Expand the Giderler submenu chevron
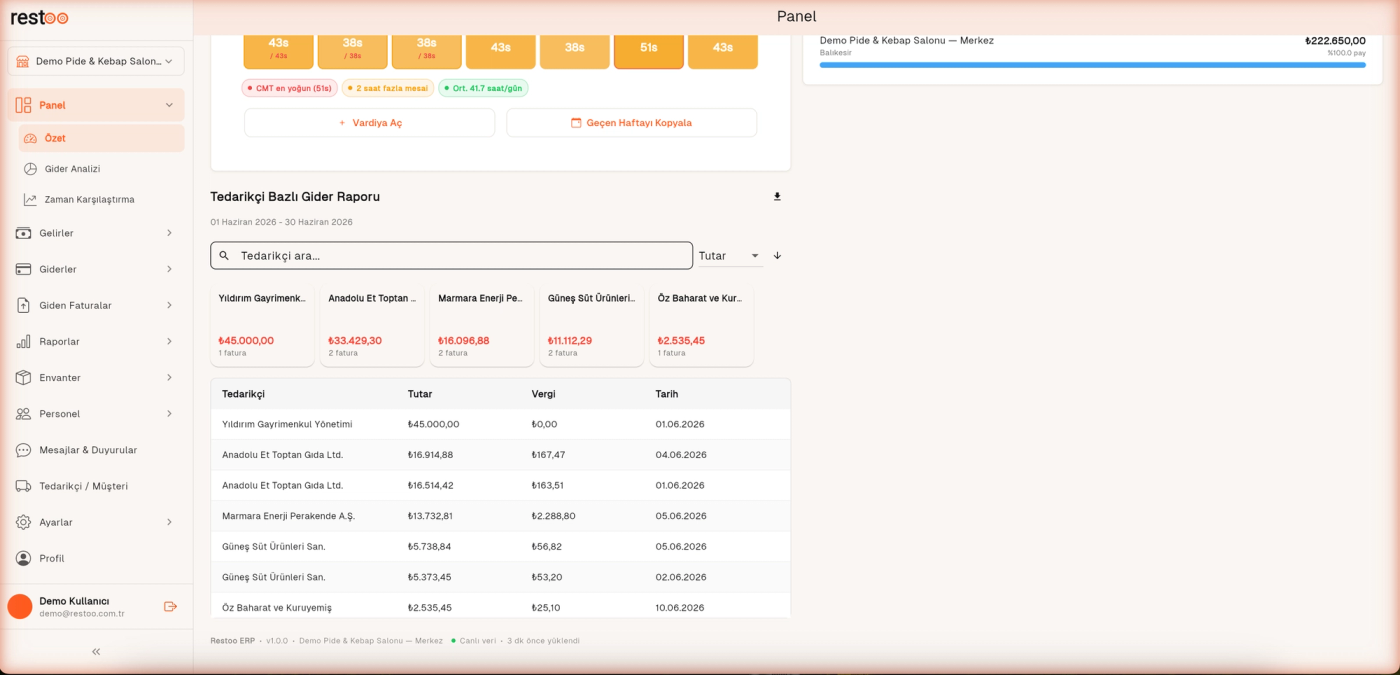This screenshot has height=675, width=1400. pos(169,269)
